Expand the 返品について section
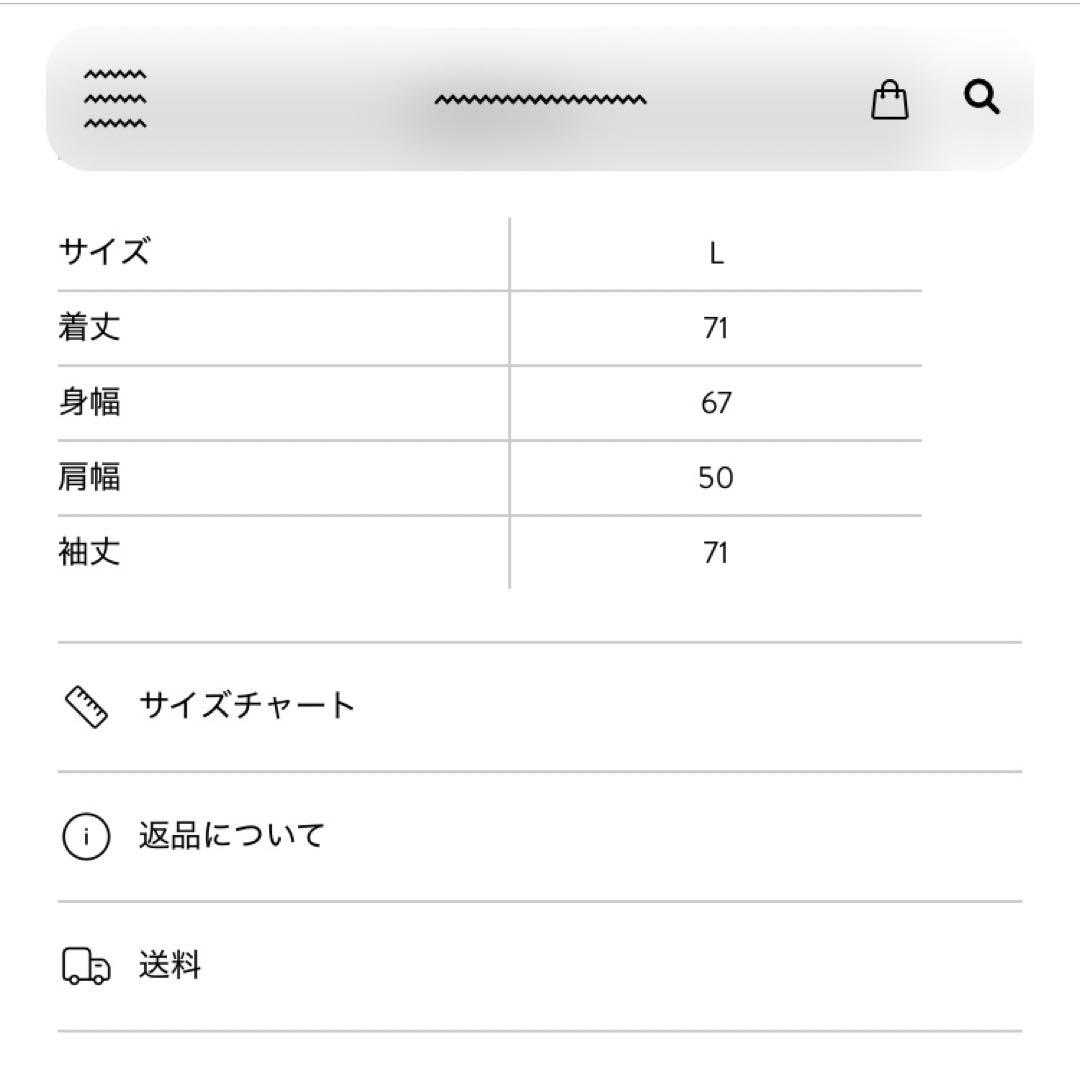This screenshot has height=1080, width=1080. pos(232,836)
